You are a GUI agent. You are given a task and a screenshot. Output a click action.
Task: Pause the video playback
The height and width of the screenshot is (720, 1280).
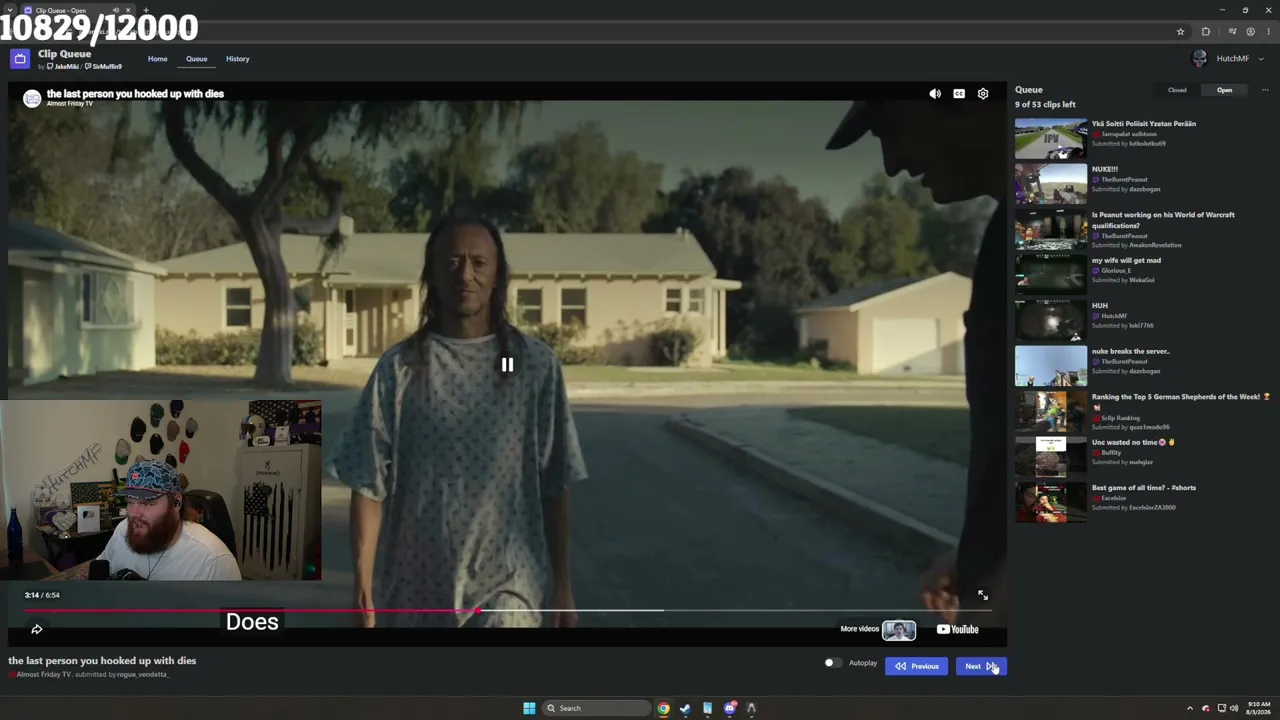coord(507,365)
